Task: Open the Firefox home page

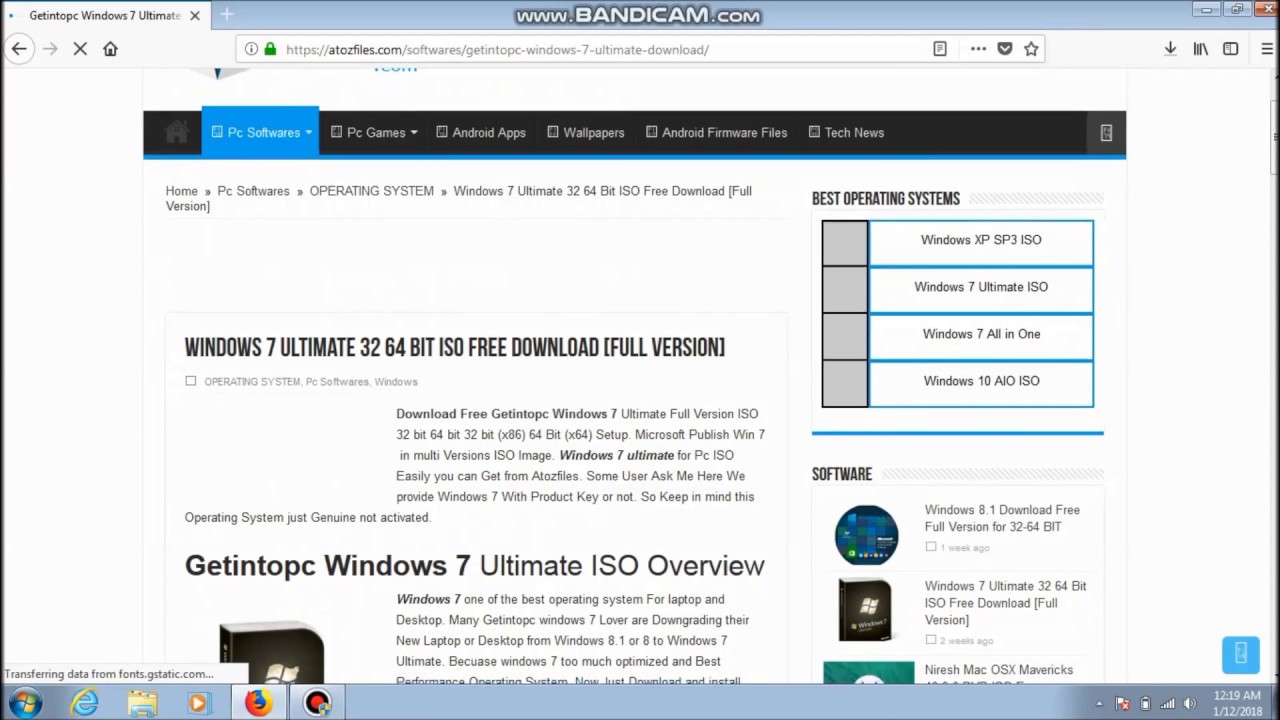Action: (110, 49)
